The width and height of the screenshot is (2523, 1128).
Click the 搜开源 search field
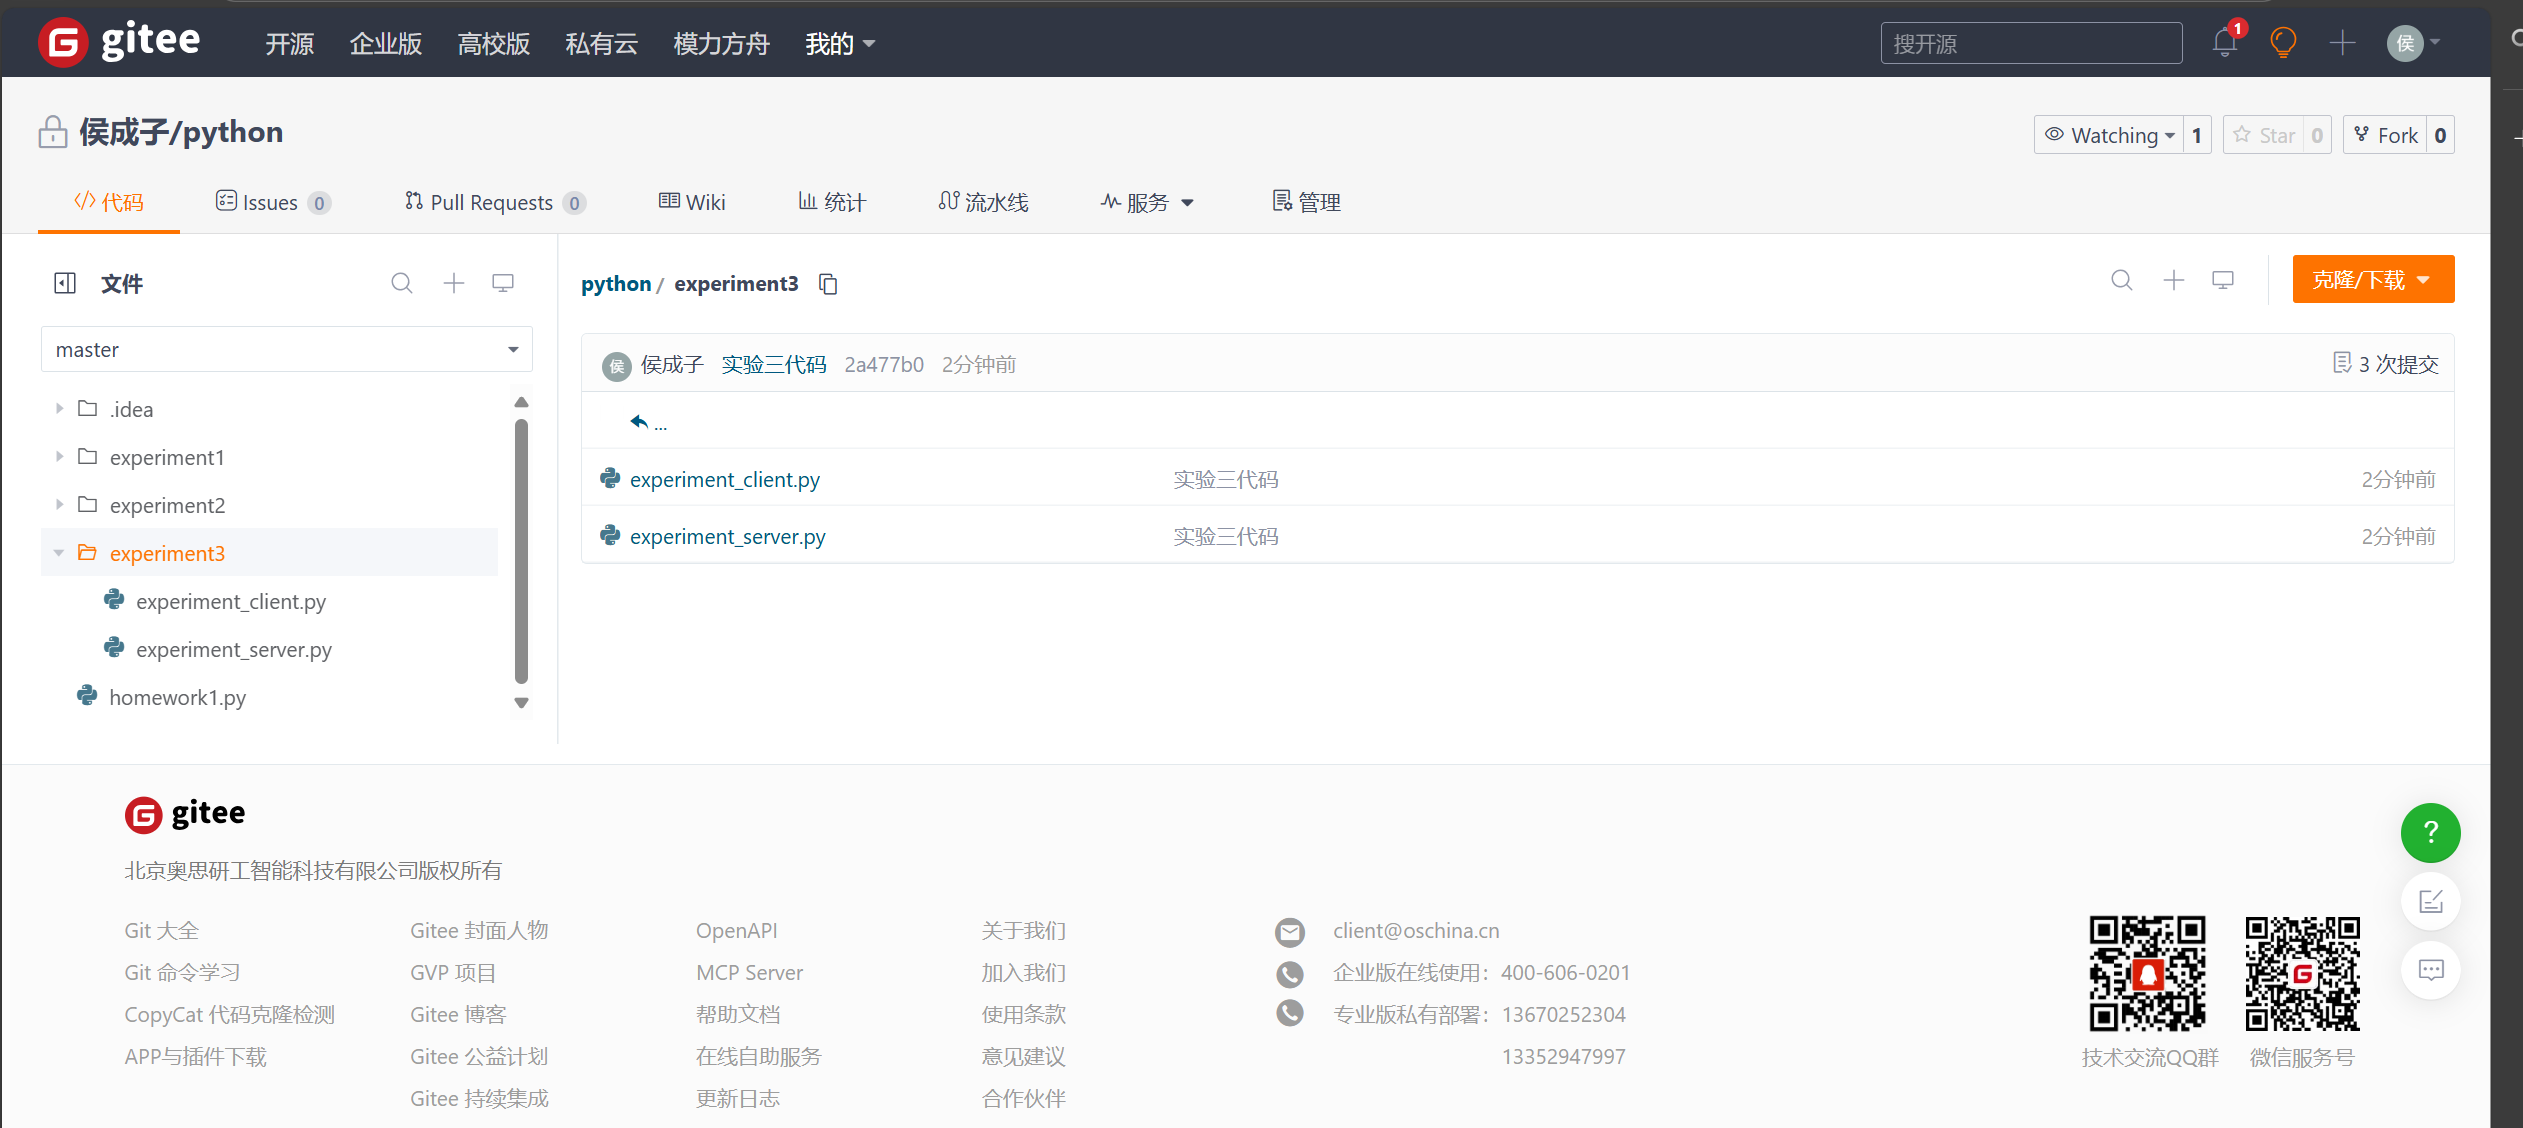[2030, 44]
